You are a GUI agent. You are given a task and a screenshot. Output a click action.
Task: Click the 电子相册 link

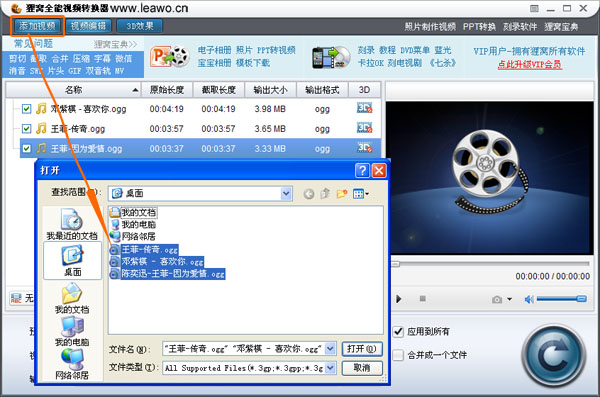click(214, 50)
